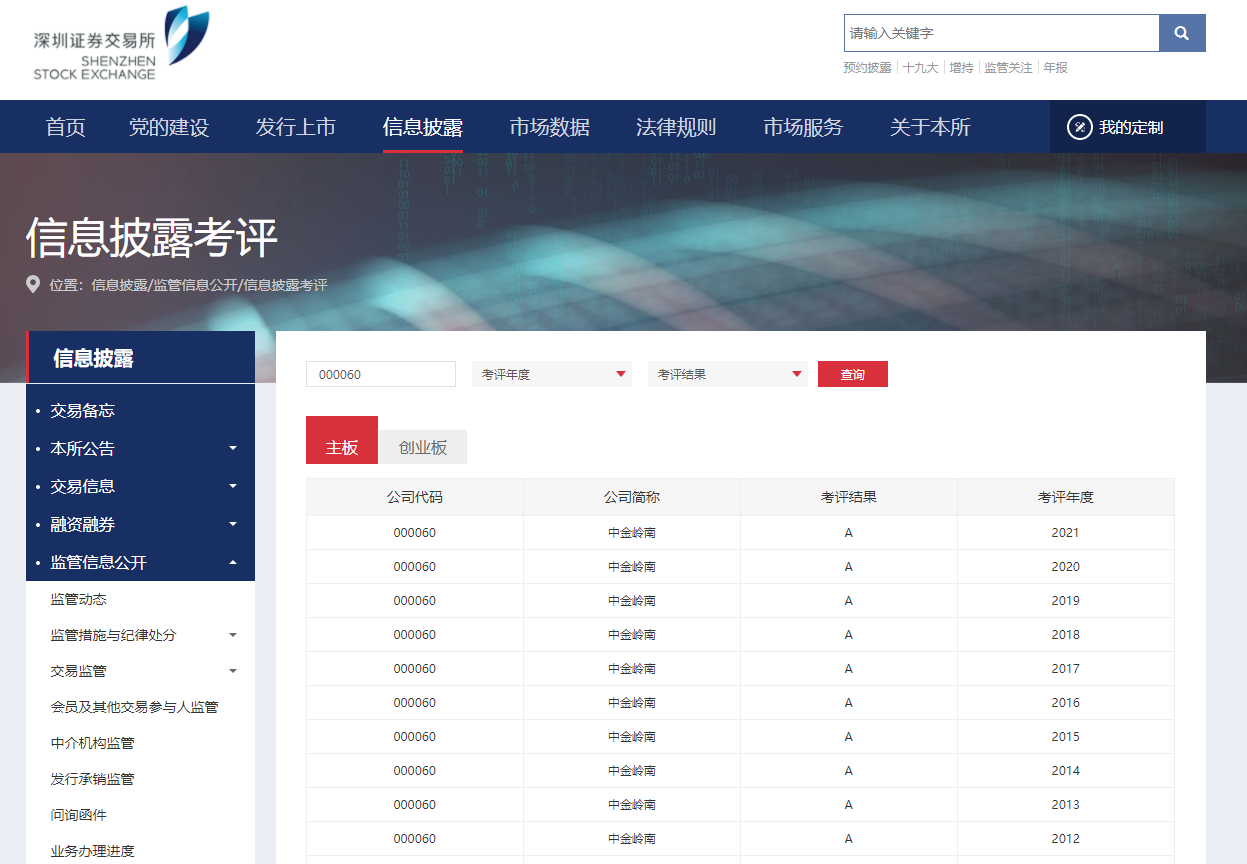This screenshot has width=1247, height=864.
Task: Open 我的定制 via the wrench icon
Action: point(1079,127)
